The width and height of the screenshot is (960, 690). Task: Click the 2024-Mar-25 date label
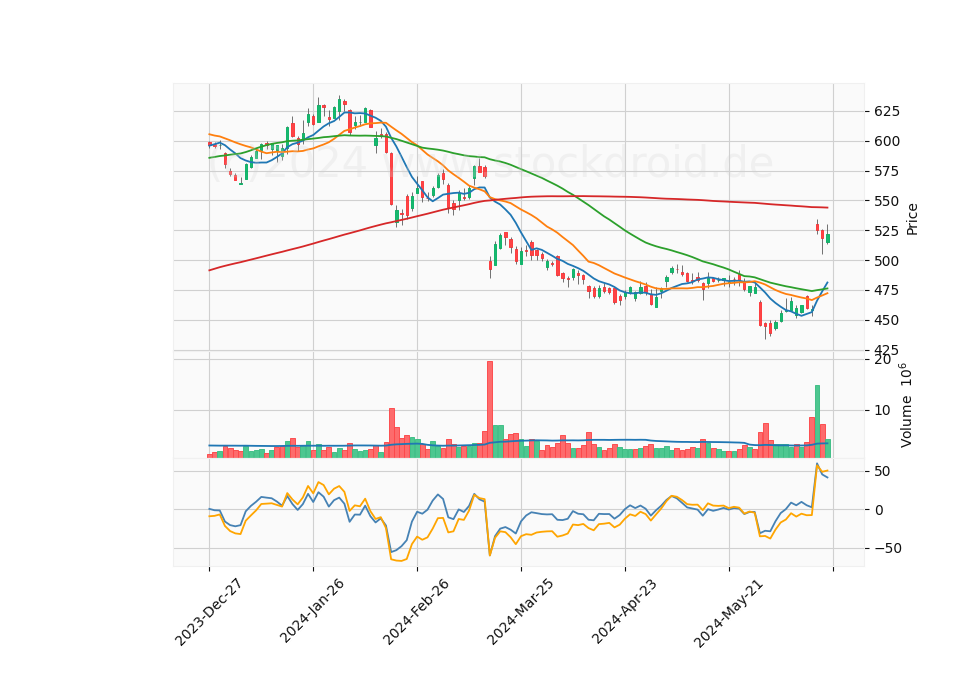click(x=520, y=612)
